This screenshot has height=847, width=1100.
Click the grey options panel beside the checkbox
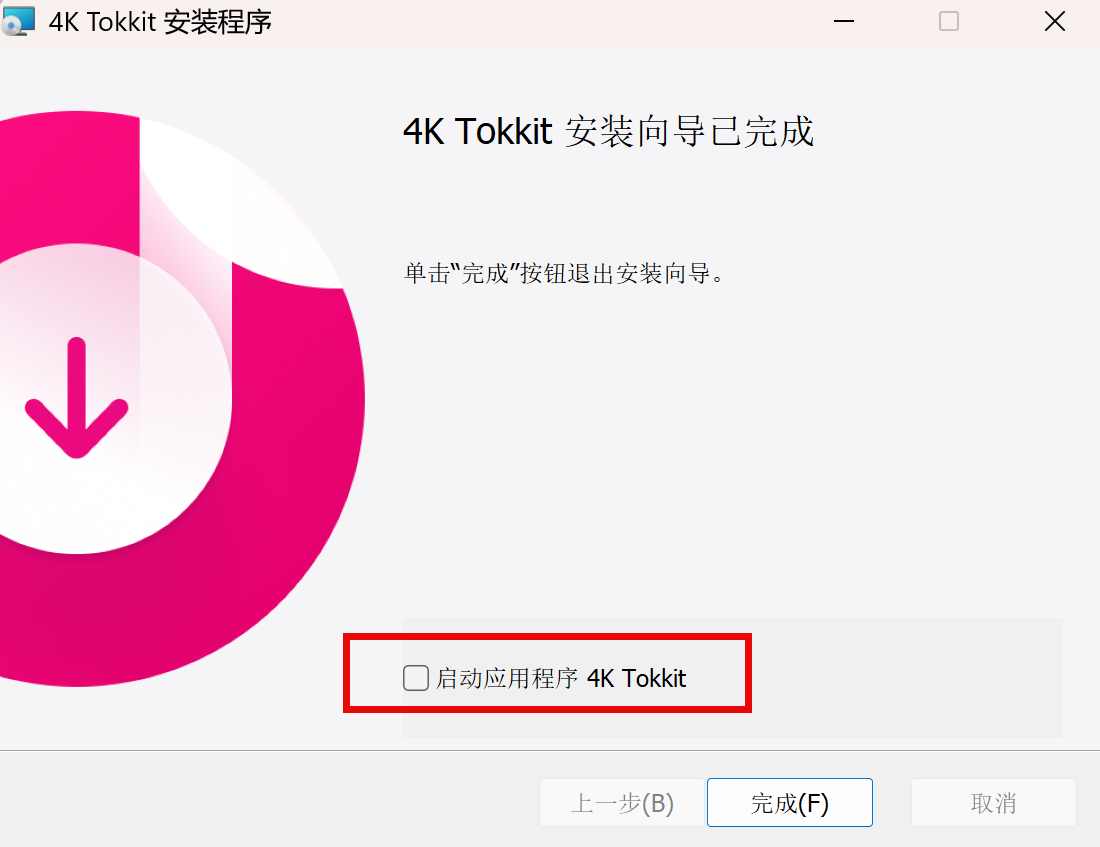(905, 678)
